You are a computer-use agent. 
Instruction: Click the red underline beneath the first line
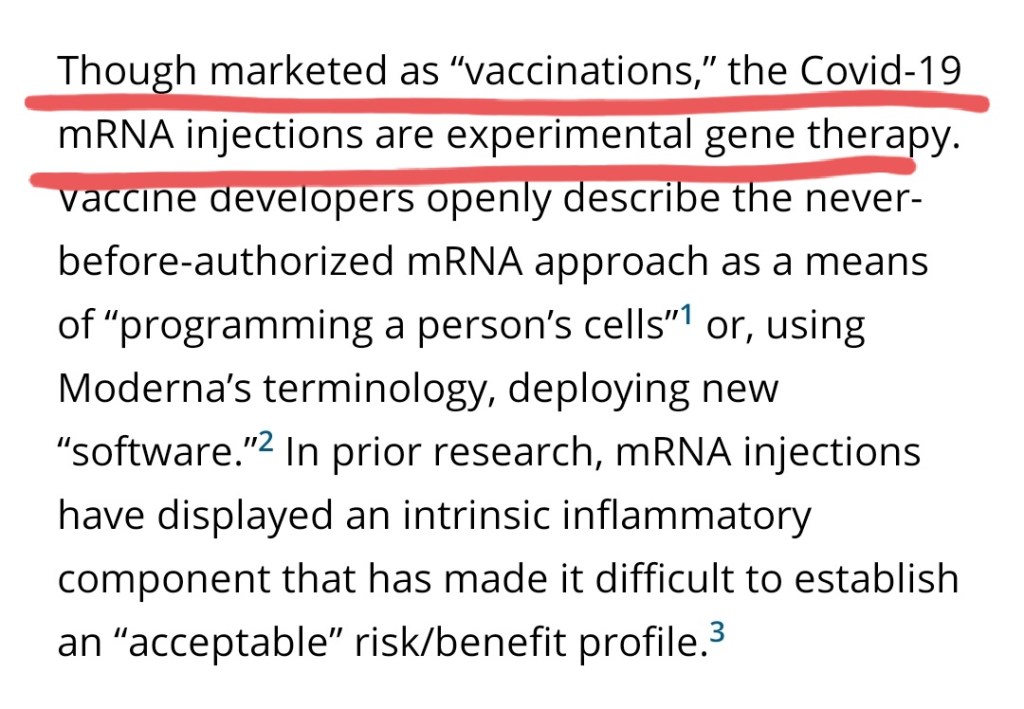500,102
